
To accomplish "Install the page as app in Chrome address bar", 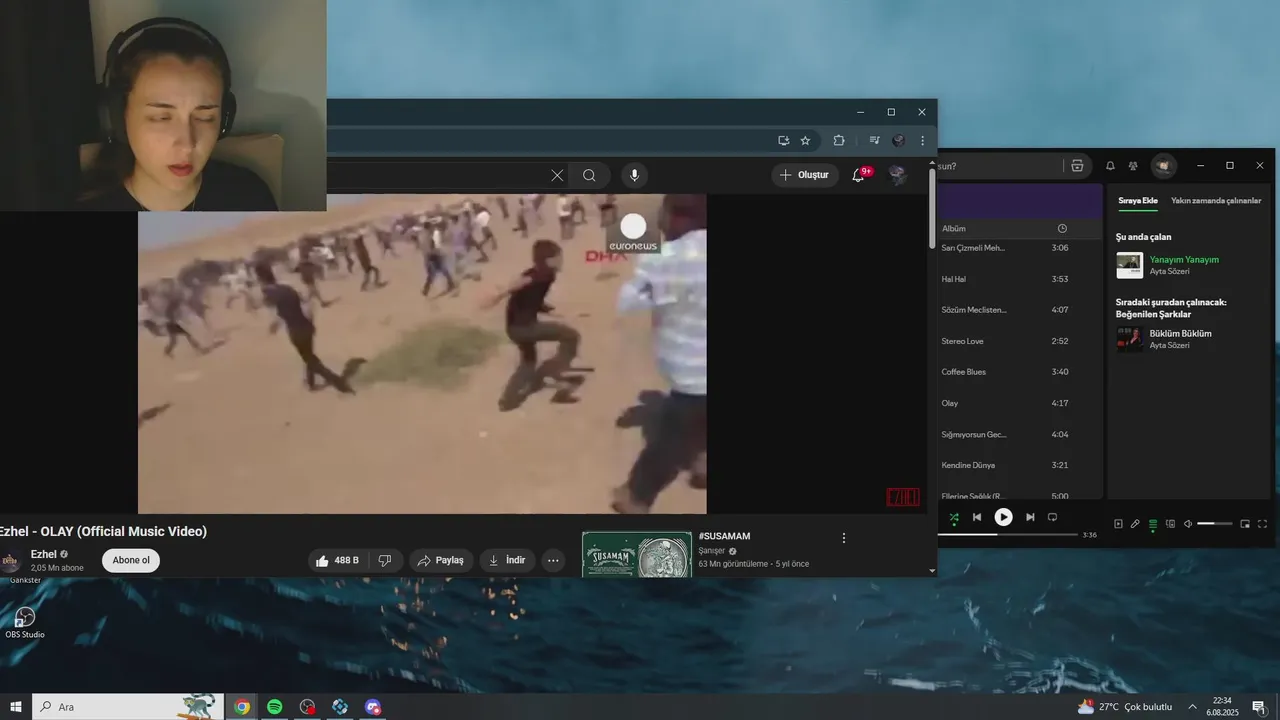I will coord(783,141).
